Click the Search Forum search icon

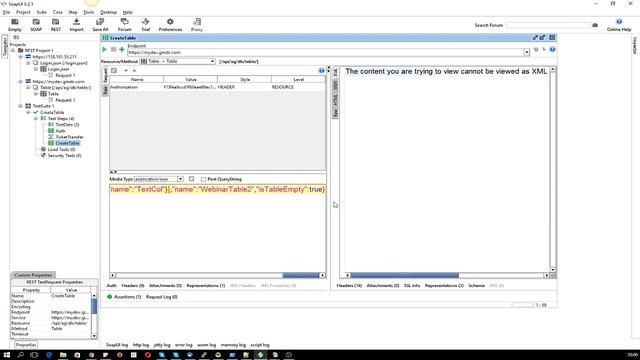(x=595, y=25)
